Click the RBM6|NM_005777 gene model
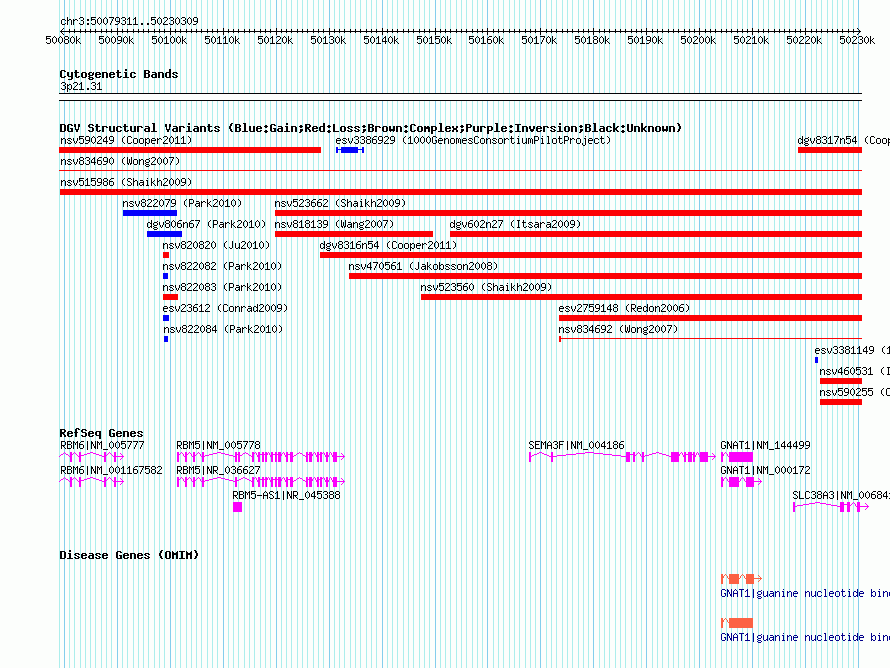 pyautogui.click(x=91, y=457)
